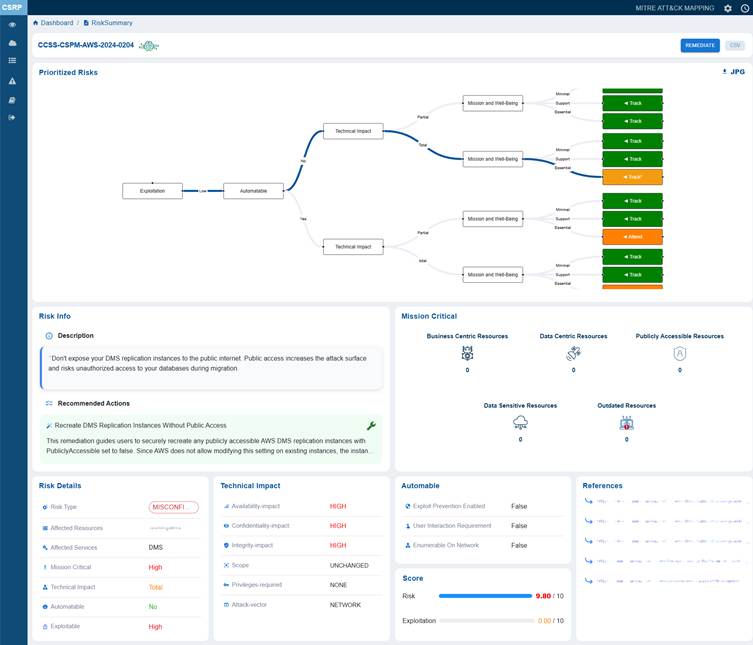This screenshot has width=753, height=645.
Task: Open settings gear in the top bar
Action: [x=727, y=8]
